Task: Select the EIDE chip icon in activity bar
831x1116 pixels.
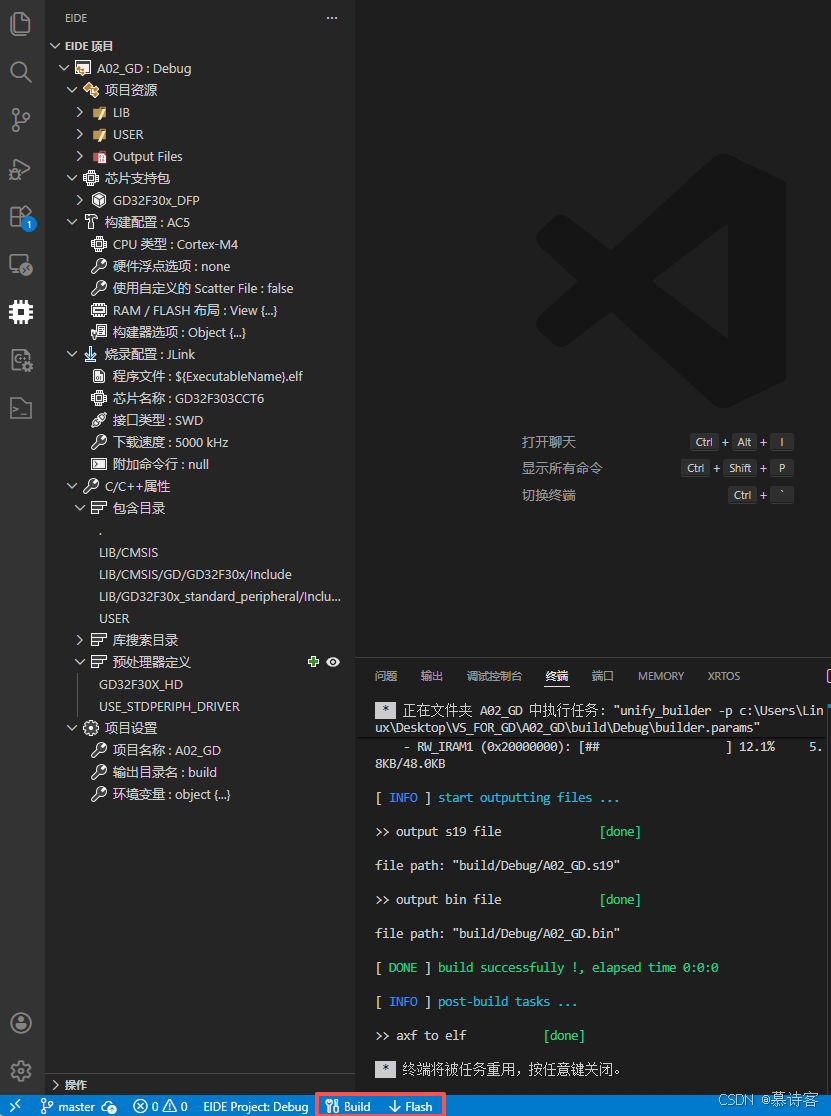Action: 21,312
